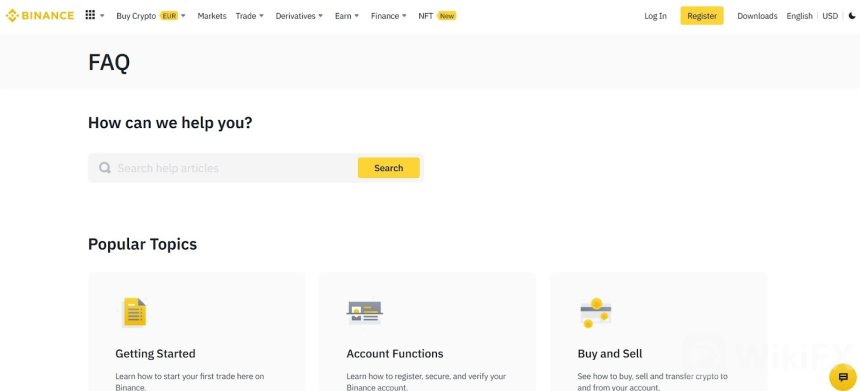Click the 'How can we help you?' heading
Viewport: 860px width, 391px height.
coord(170,123)
